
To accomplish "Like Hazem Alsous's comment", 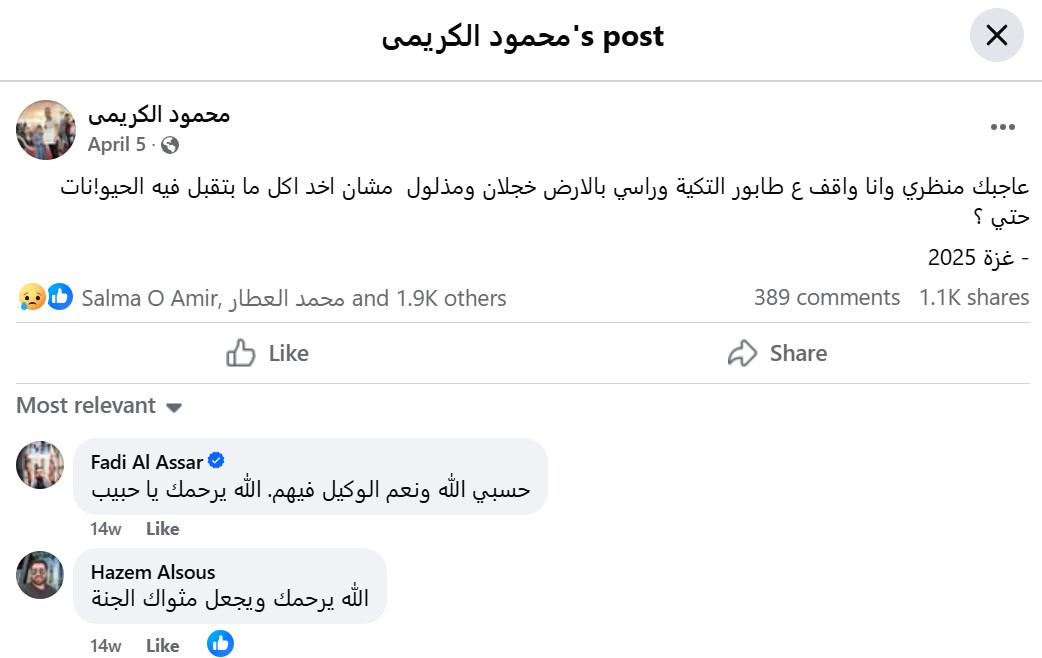I will click(163, 645).
